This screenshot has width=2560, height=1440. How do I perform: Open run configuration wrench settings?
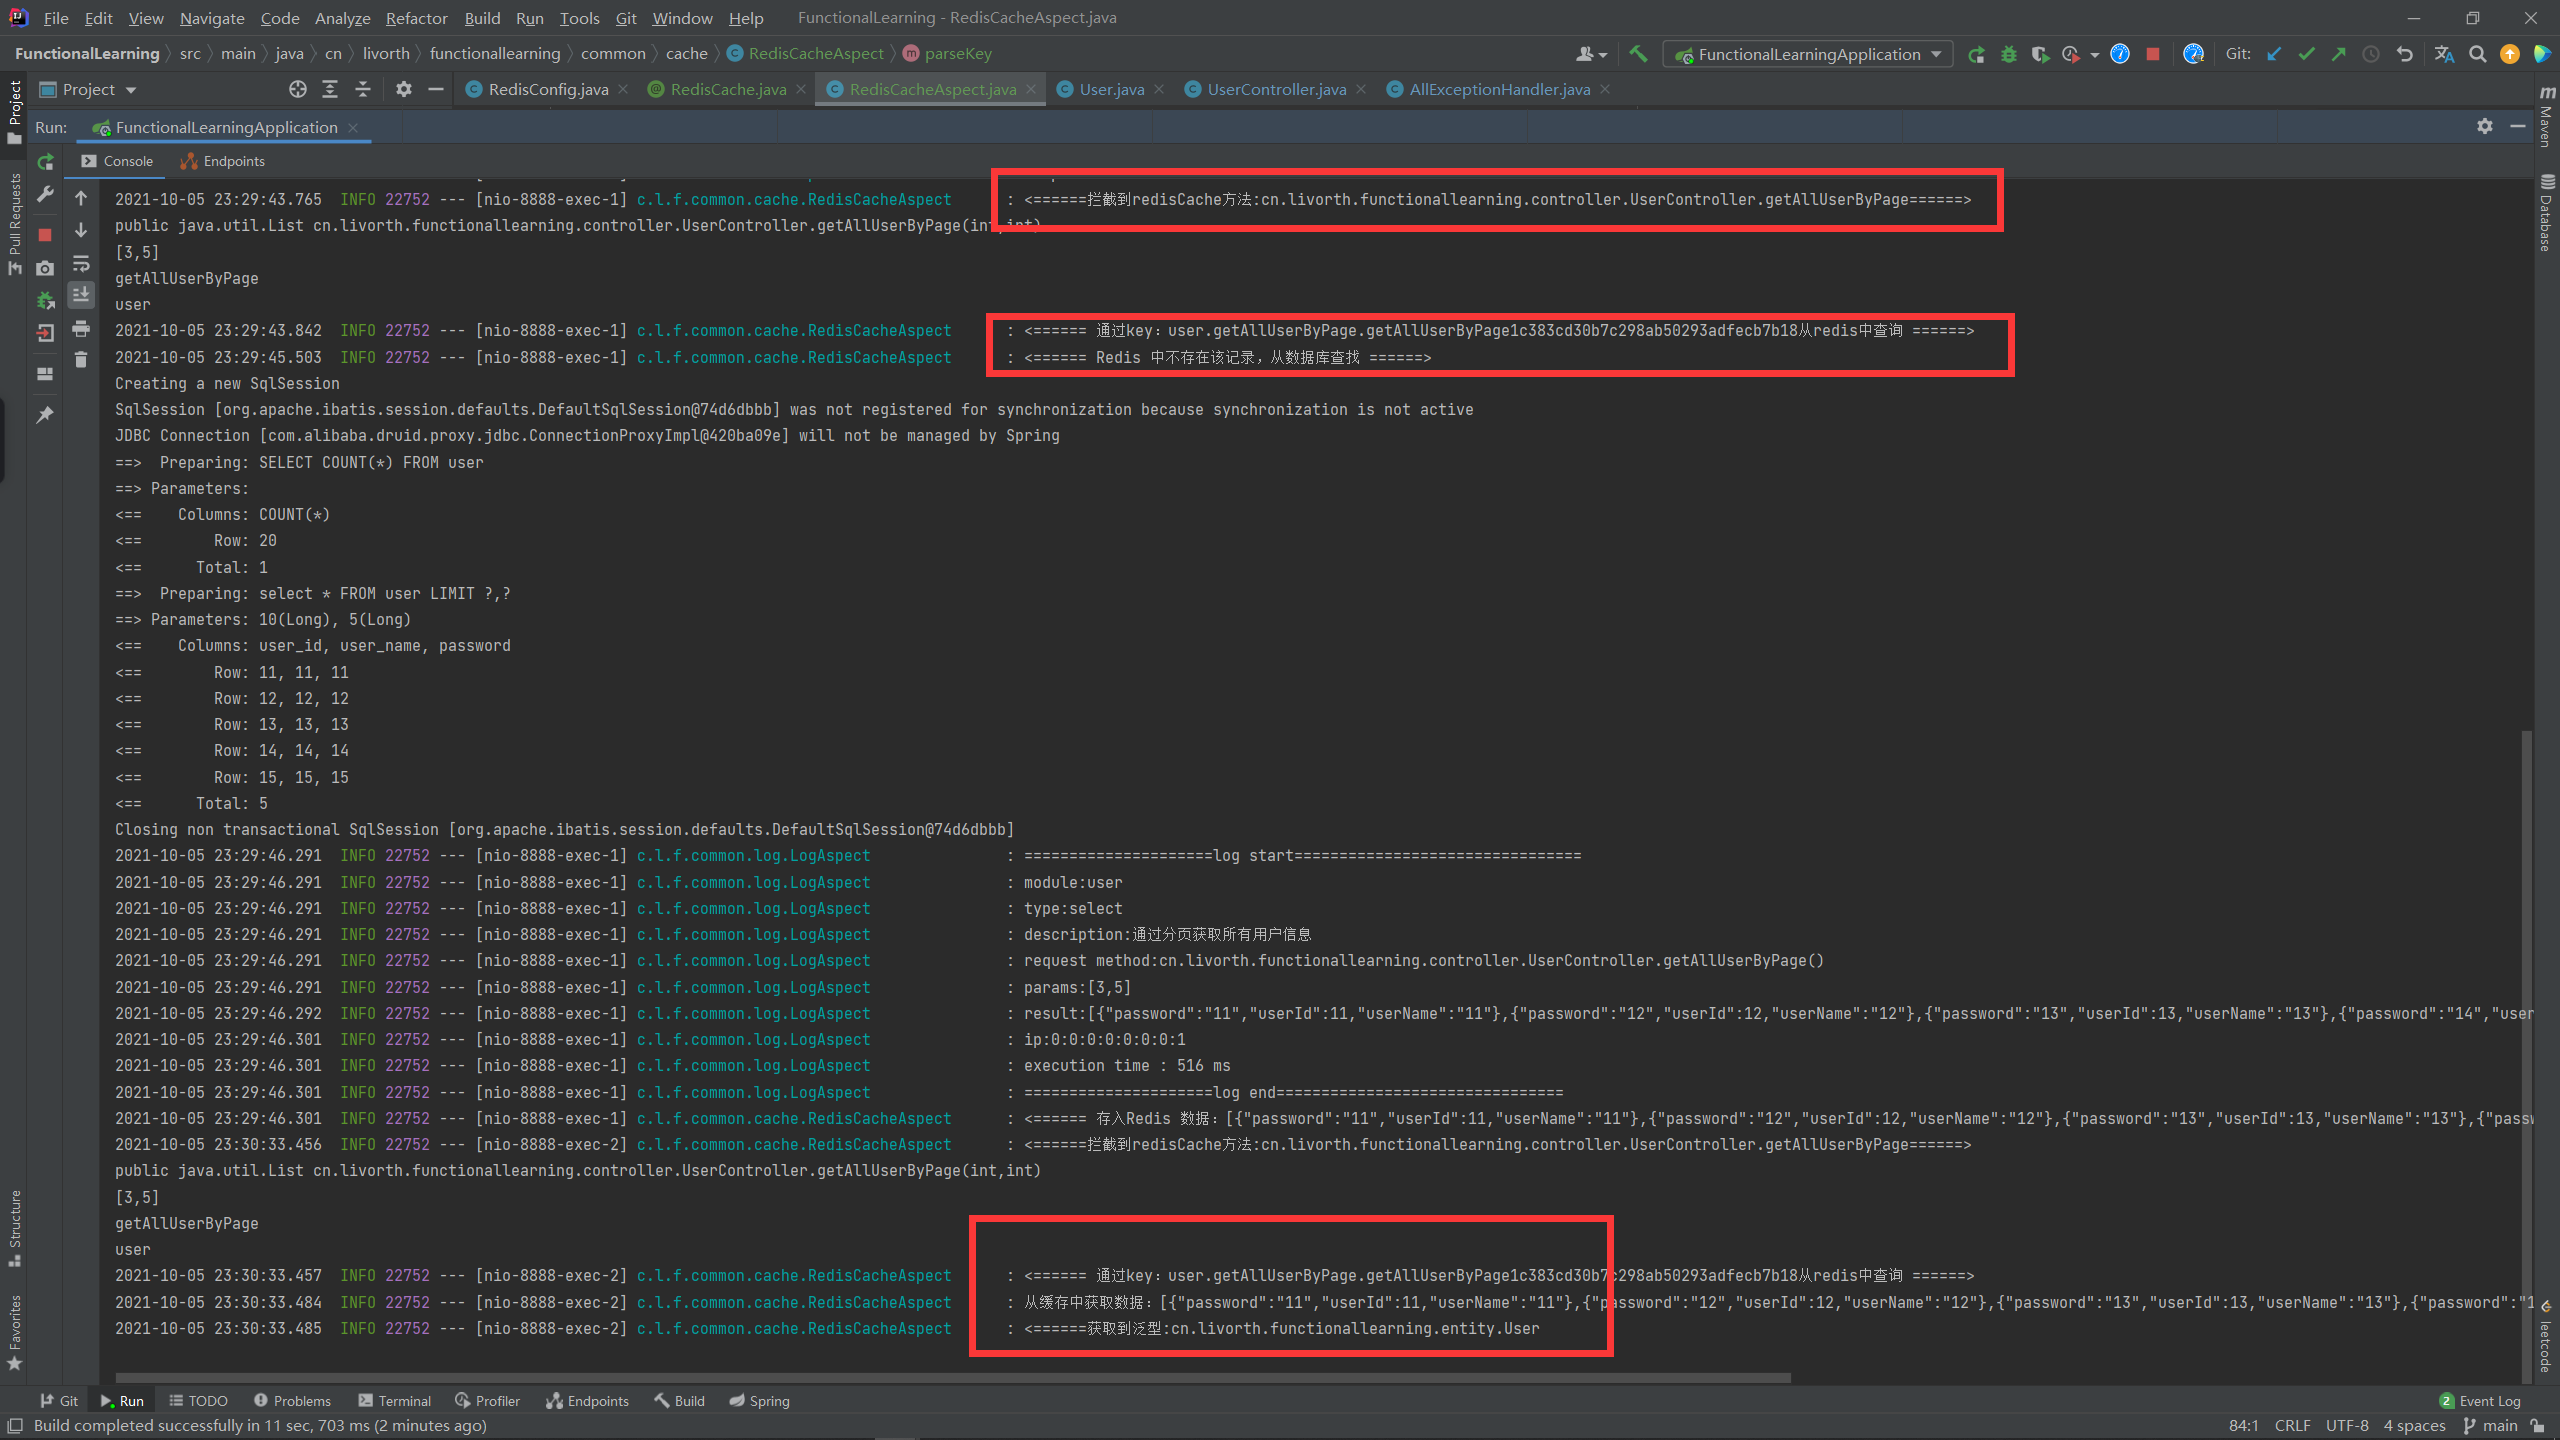[45, 195]
